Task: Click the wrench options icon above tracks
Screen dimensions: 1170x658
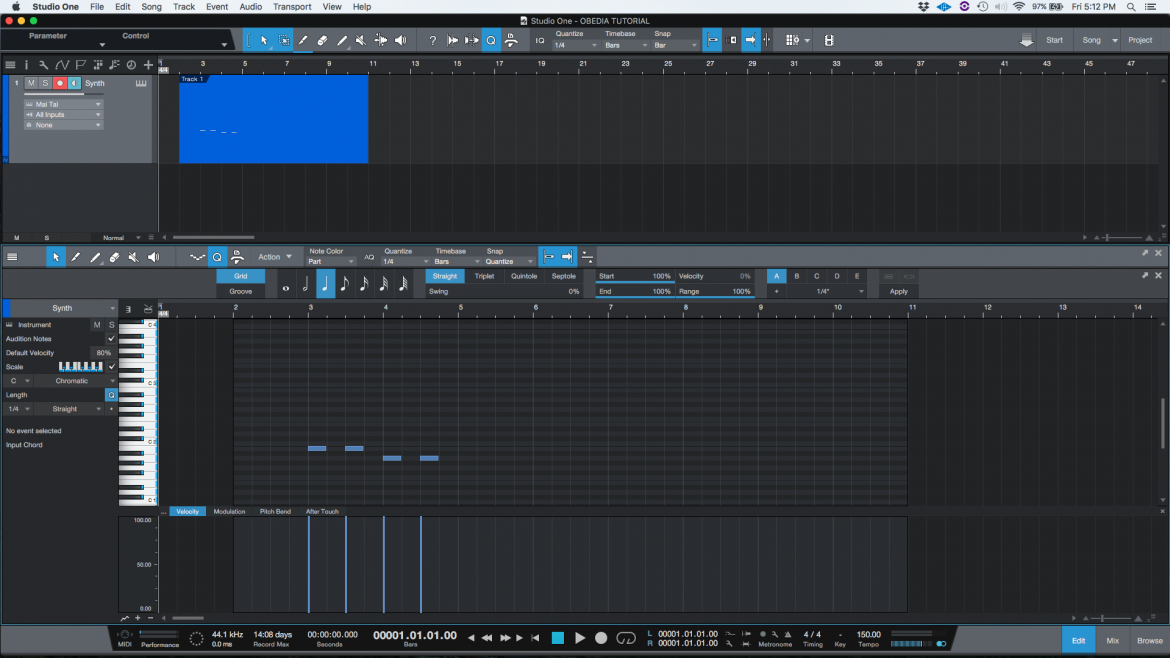Action: pyautogui.click(x=43, y=65)
